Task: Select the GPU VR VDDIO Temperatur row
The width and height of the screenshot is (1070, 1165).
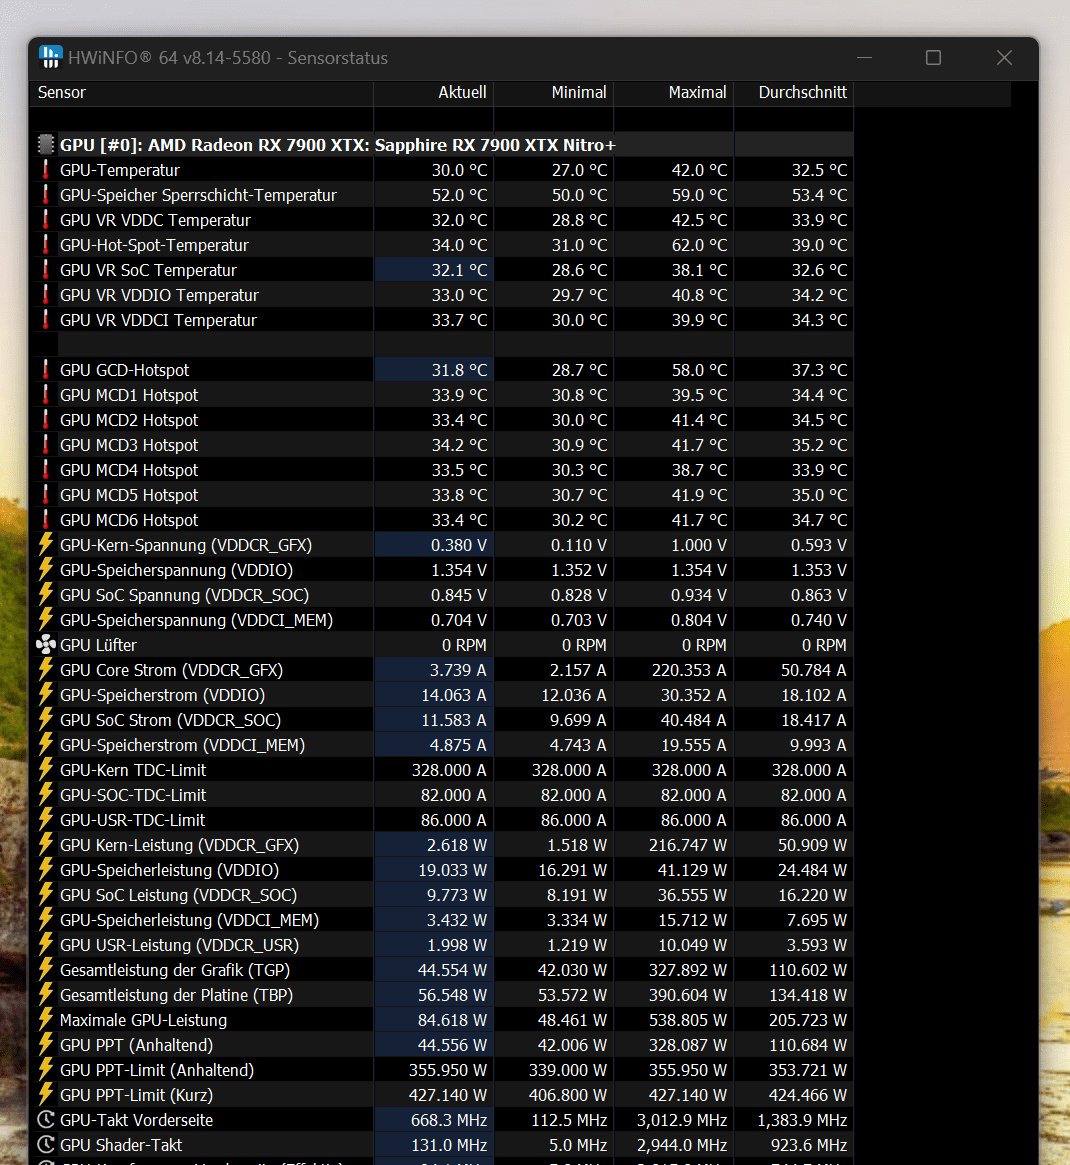Action: pyautogui.click(x=442, y=295)
